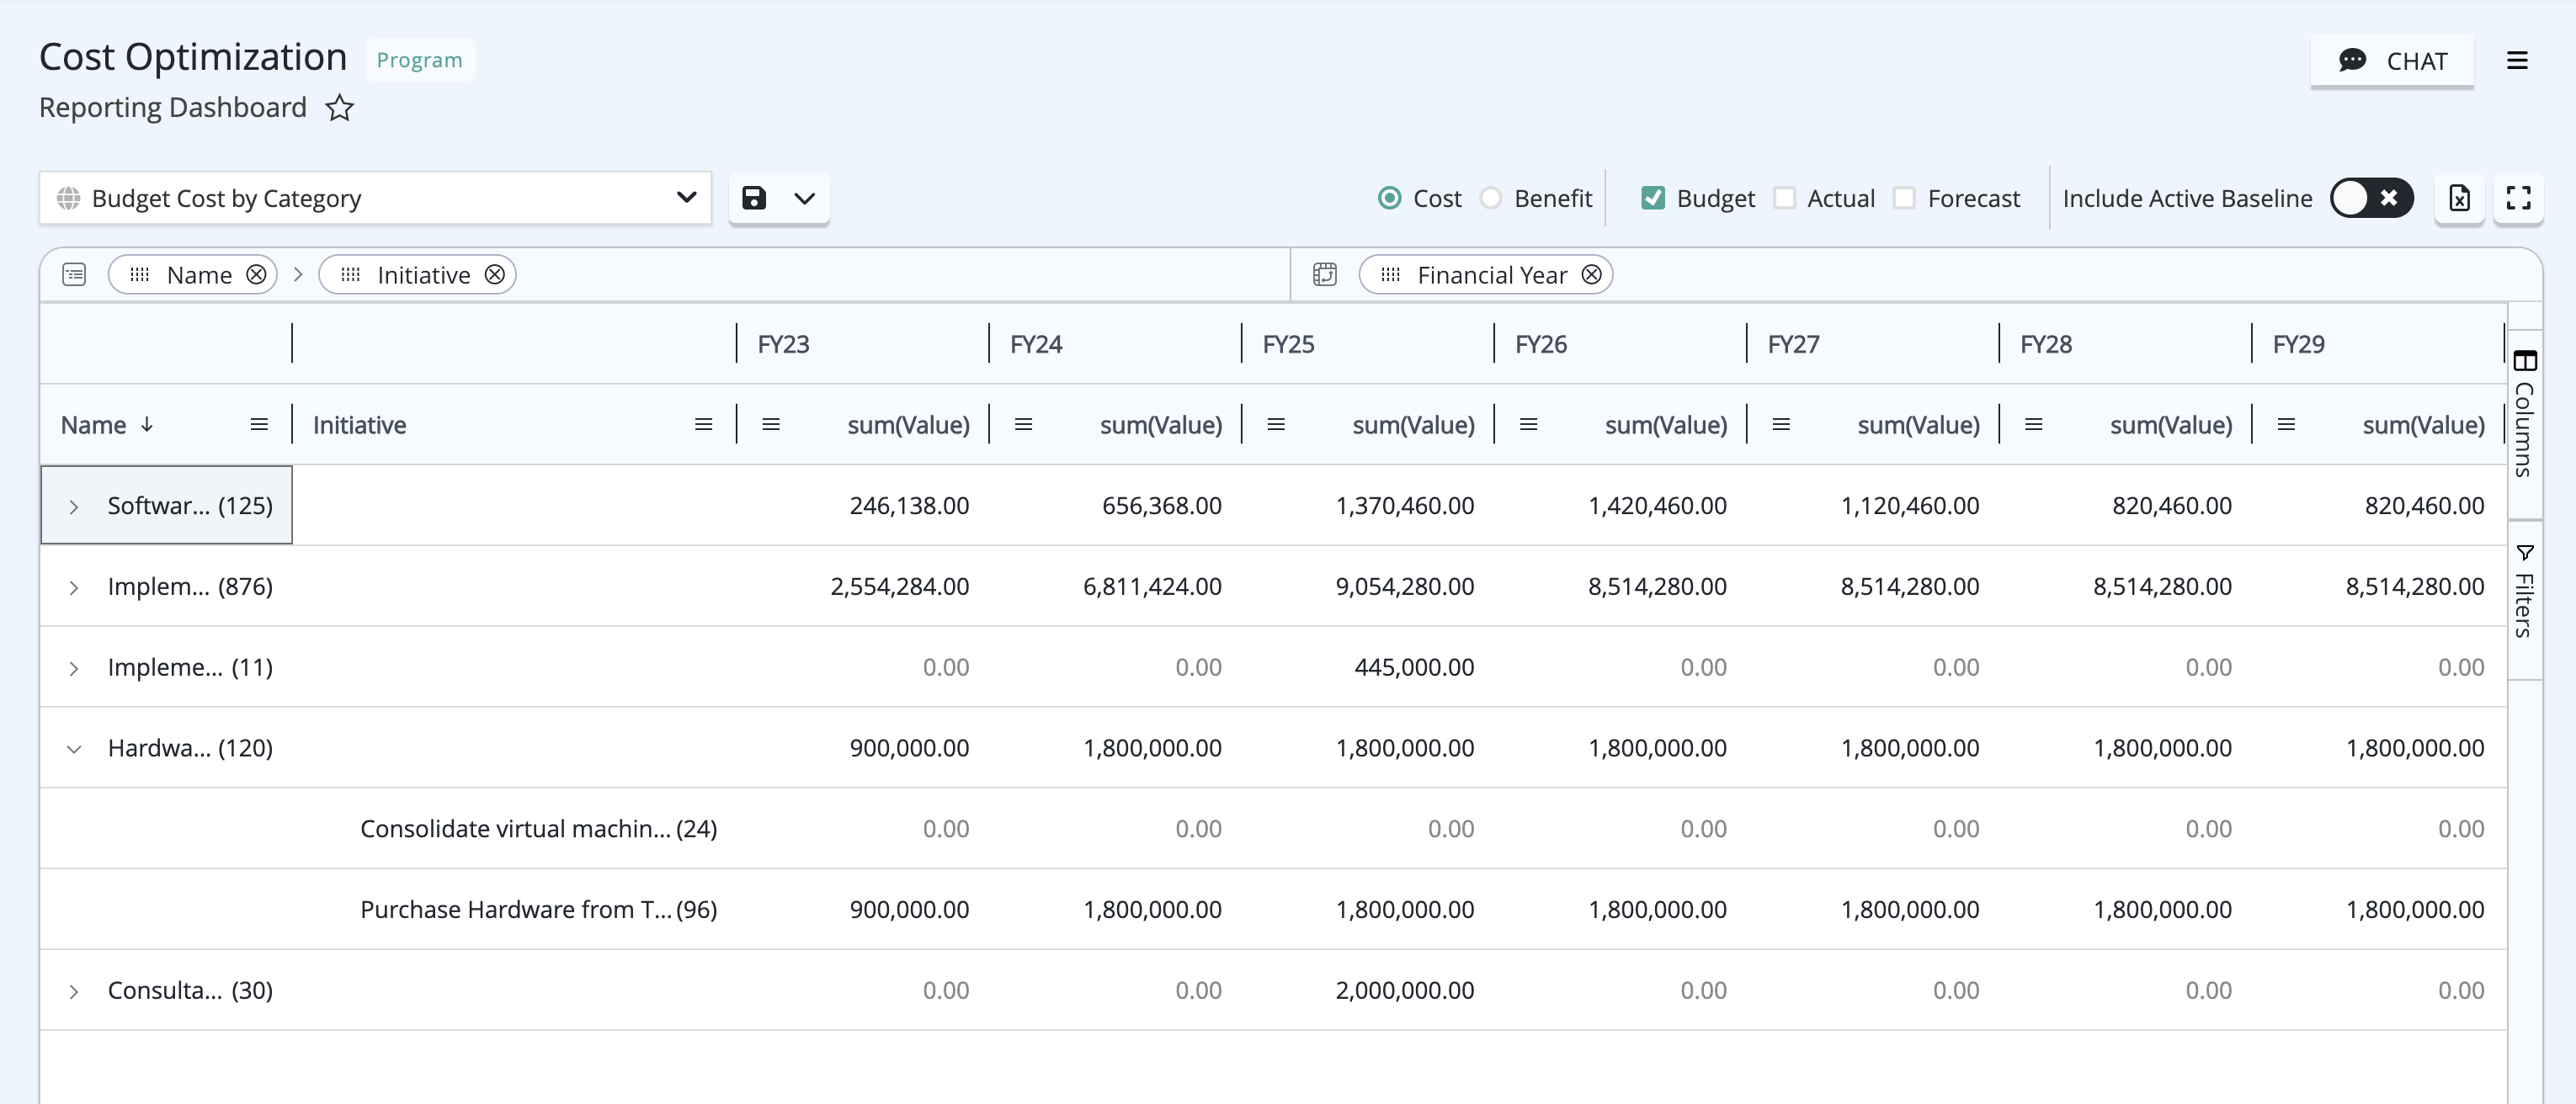Open the FY26 sum(Value) column menu

1528,425
